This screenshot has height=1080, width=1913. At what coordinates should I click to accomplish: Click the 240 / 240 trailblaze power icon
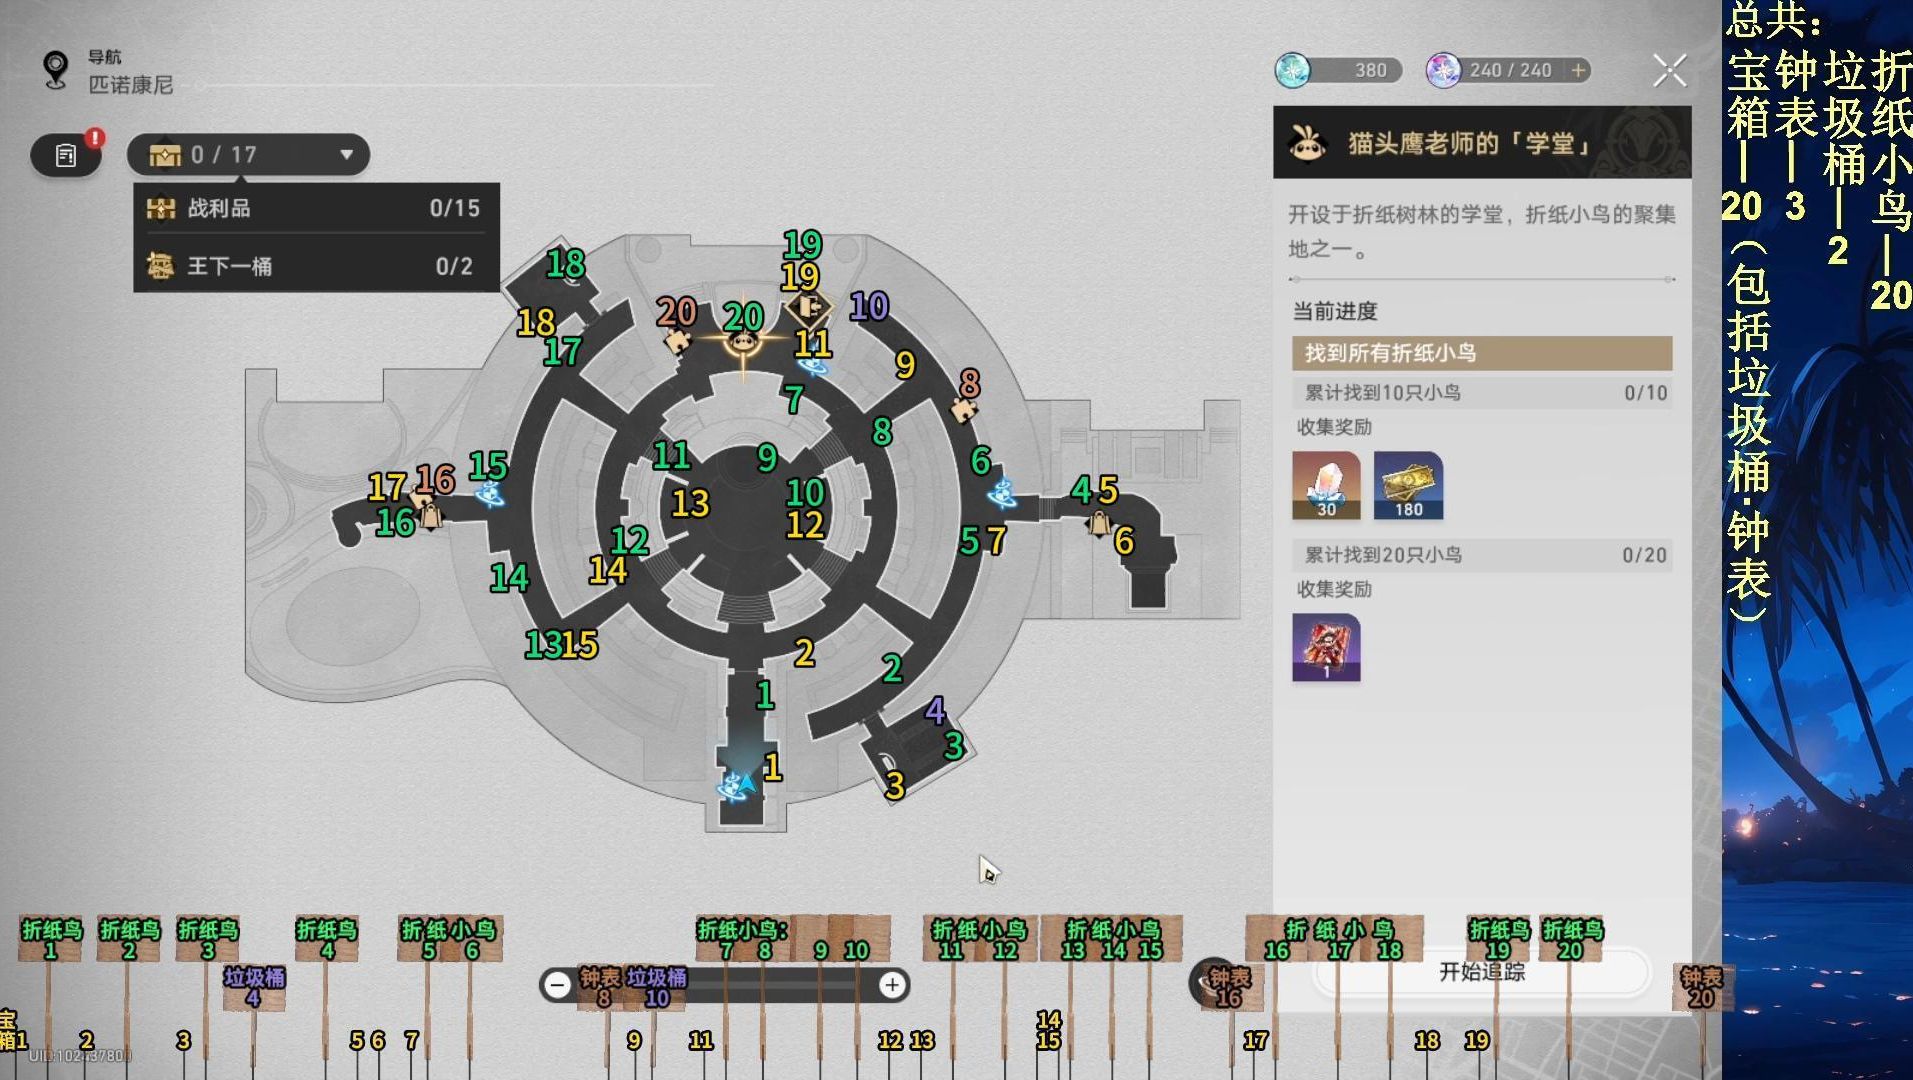[x=1443, y=70]
